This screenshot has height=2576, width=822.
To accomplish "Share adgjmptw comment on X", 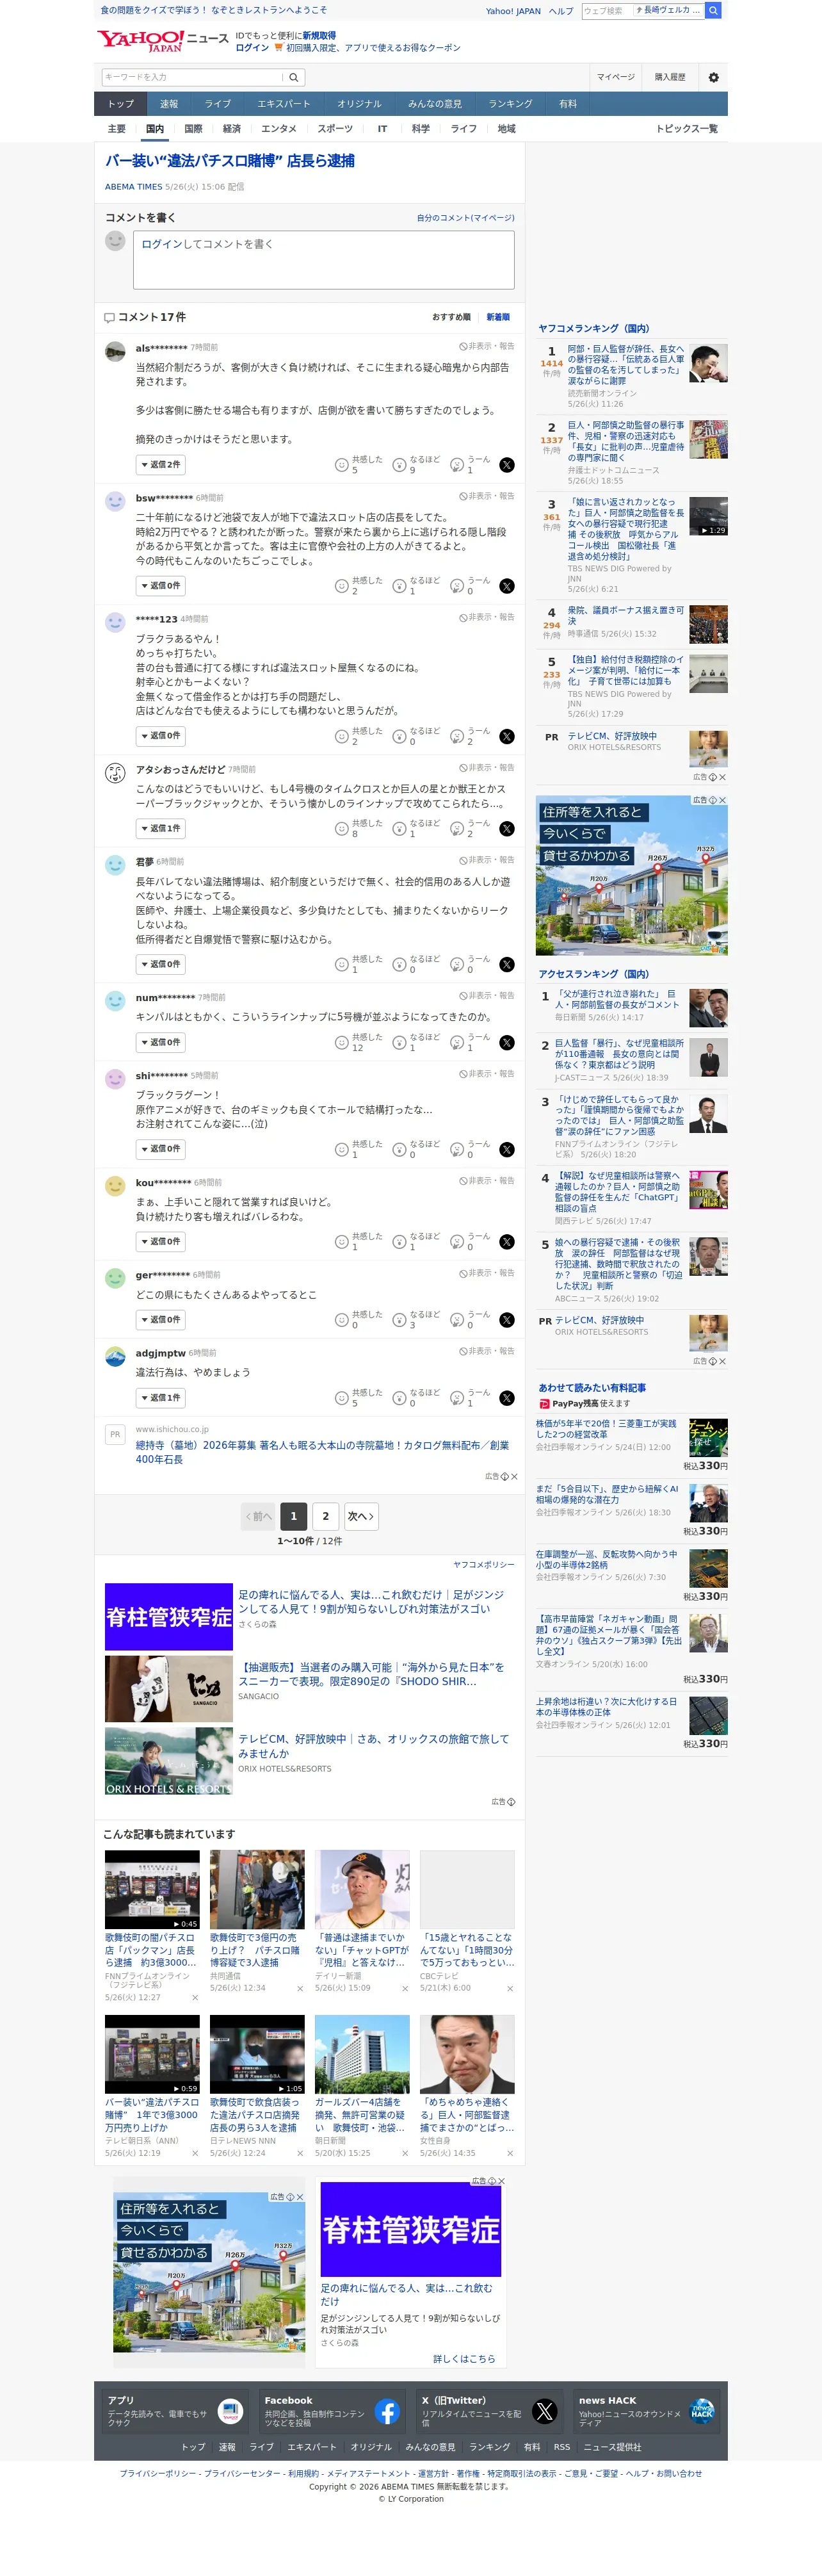I will [x=507, y=1398].
